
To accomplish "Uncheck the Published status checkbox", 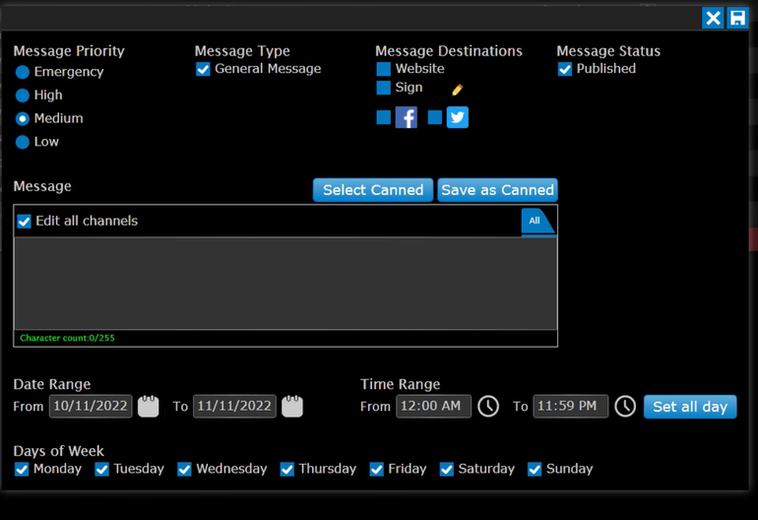I will pyautogui.click(x=565, y=69).
